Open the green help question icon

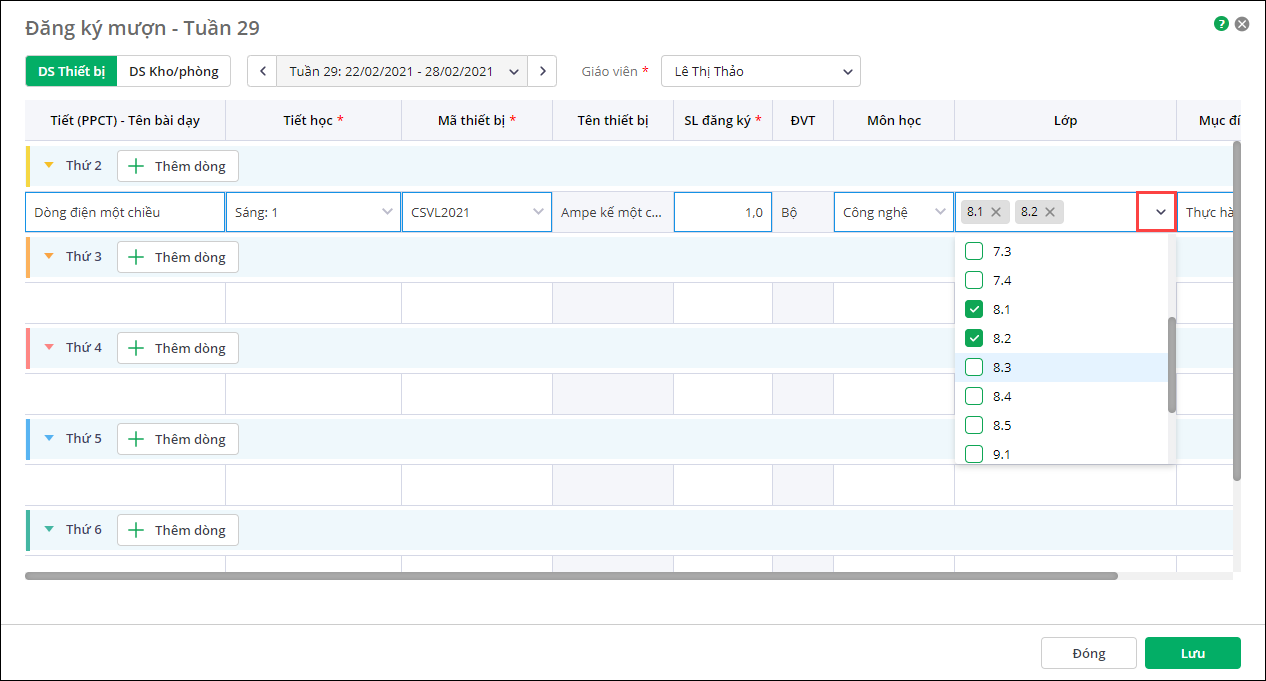click(1221, 24)
